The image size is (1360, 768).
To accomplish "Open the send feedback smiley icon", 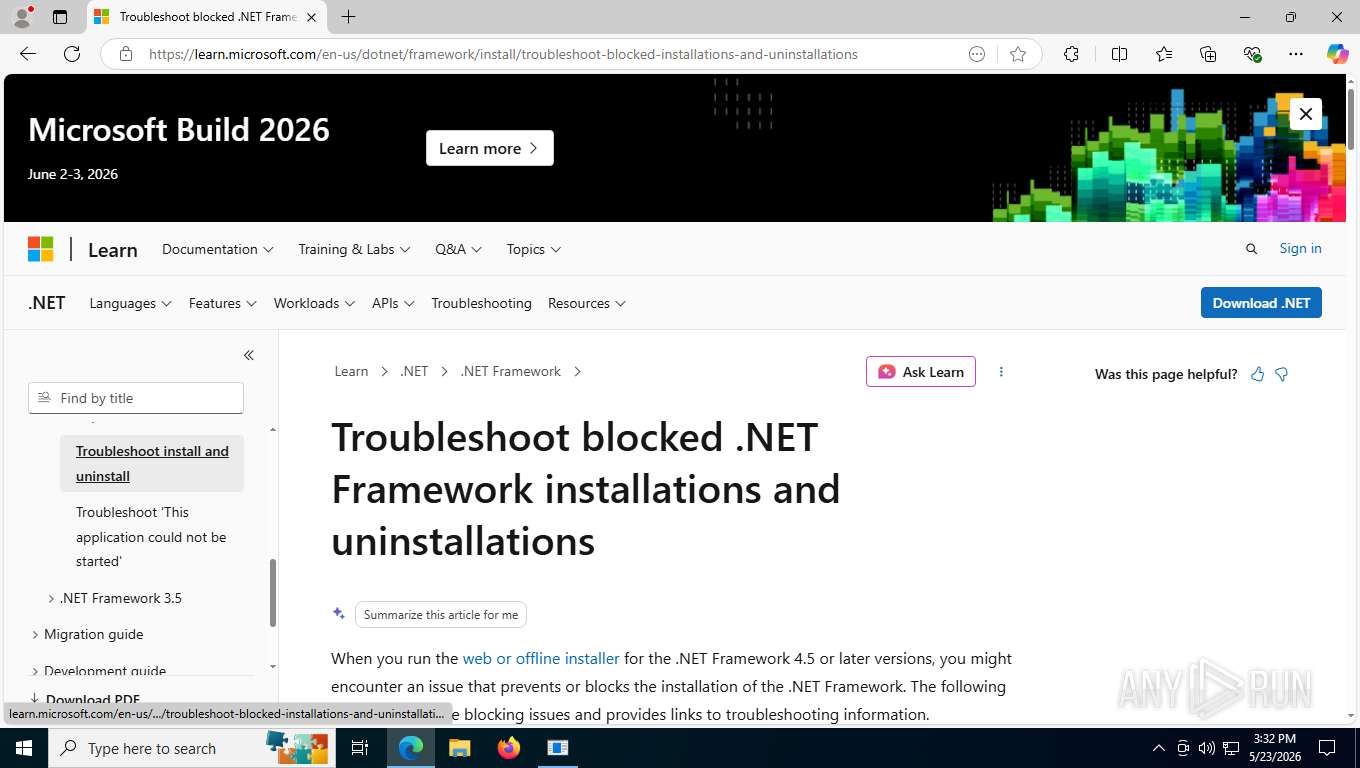I will (x=977, y=54).
